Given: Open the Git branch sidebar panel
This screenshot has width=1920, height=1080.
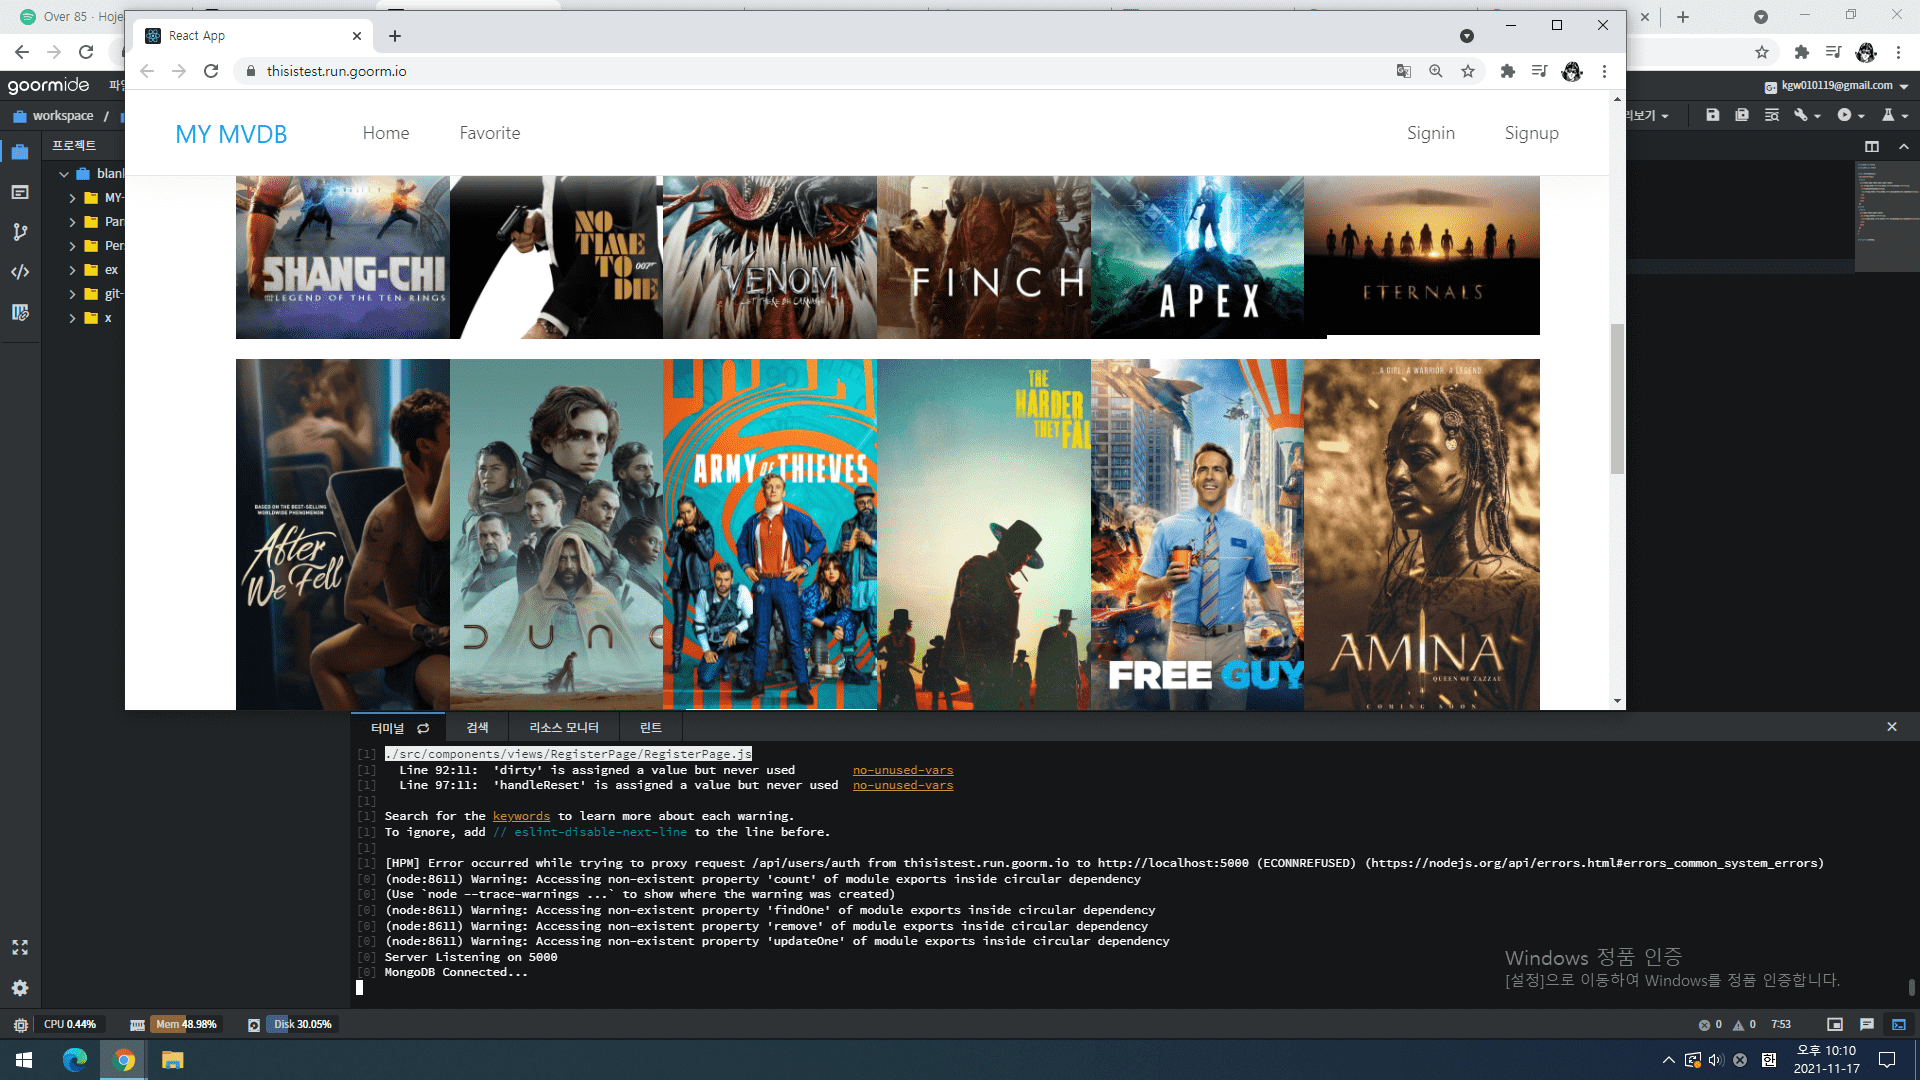Looking at the screenshot, I should pyautogui.click(x=19, y=232).
